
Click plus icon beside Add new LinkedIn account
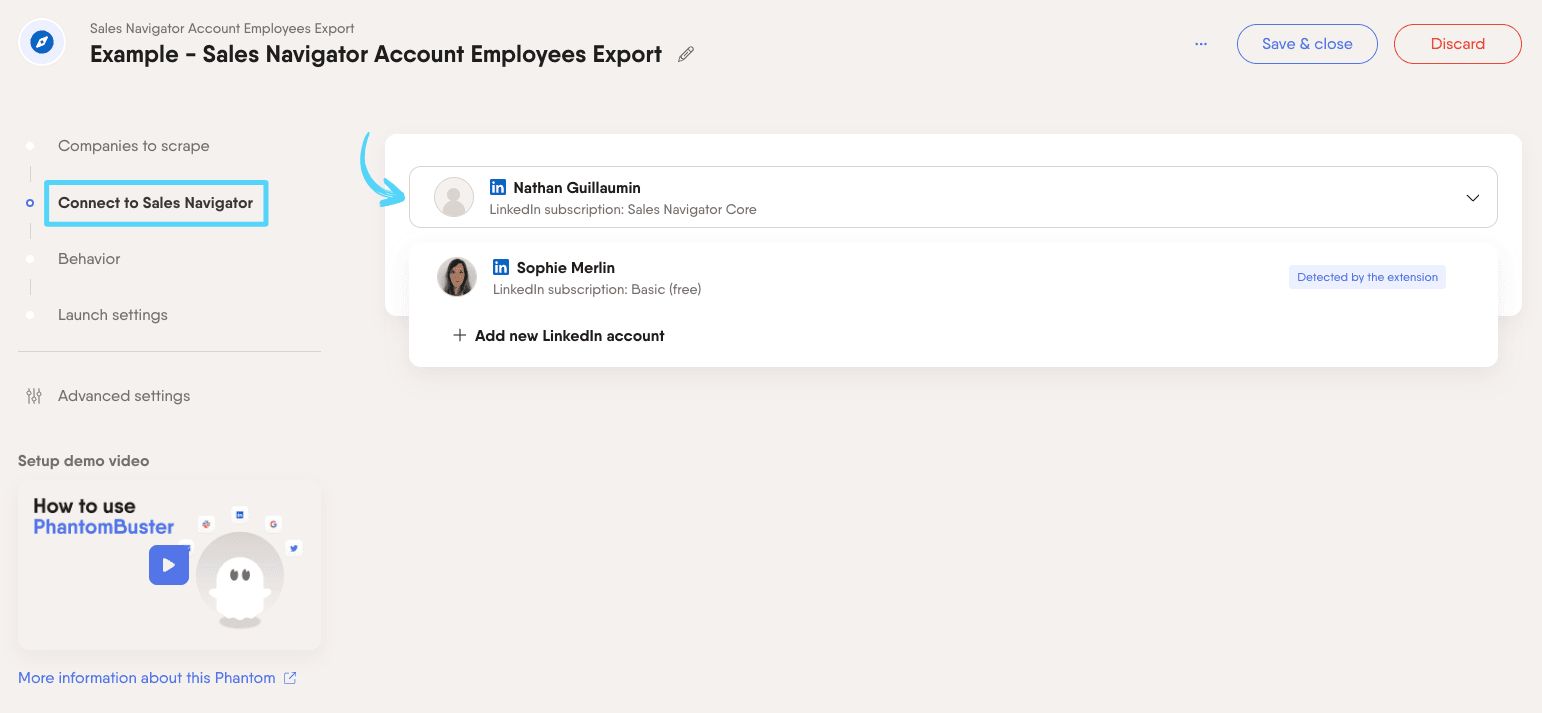tap(460, 336)
